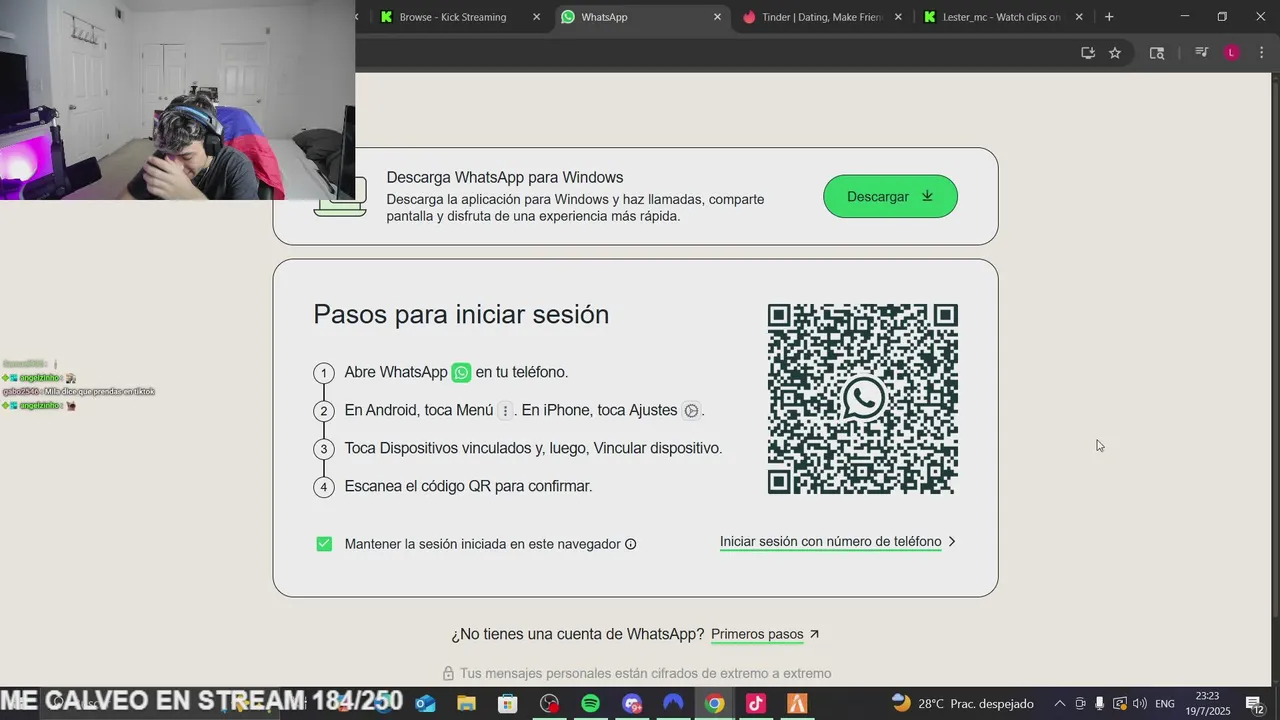
Task: Open Spotify from taskbar
Action: [590, 704]
